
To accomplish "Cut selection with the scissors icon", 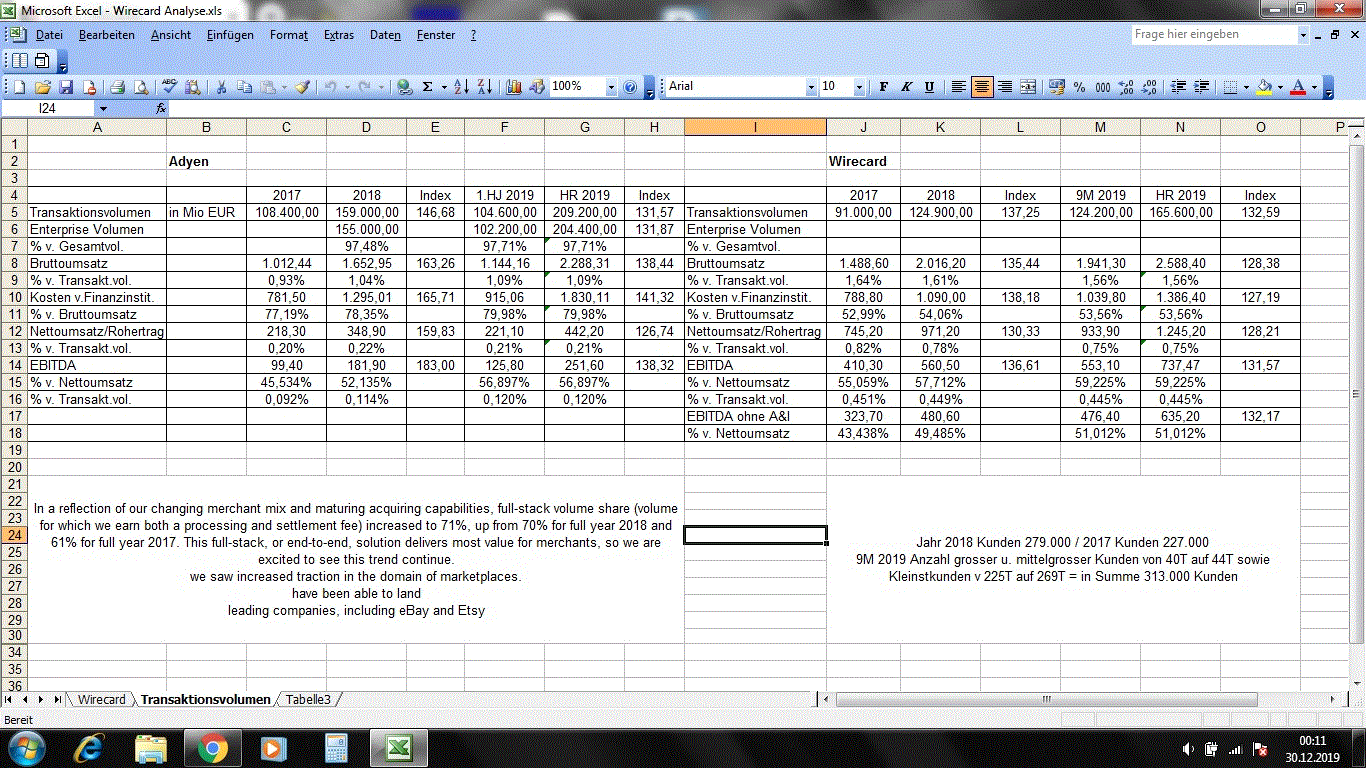I will coord(221,87).
